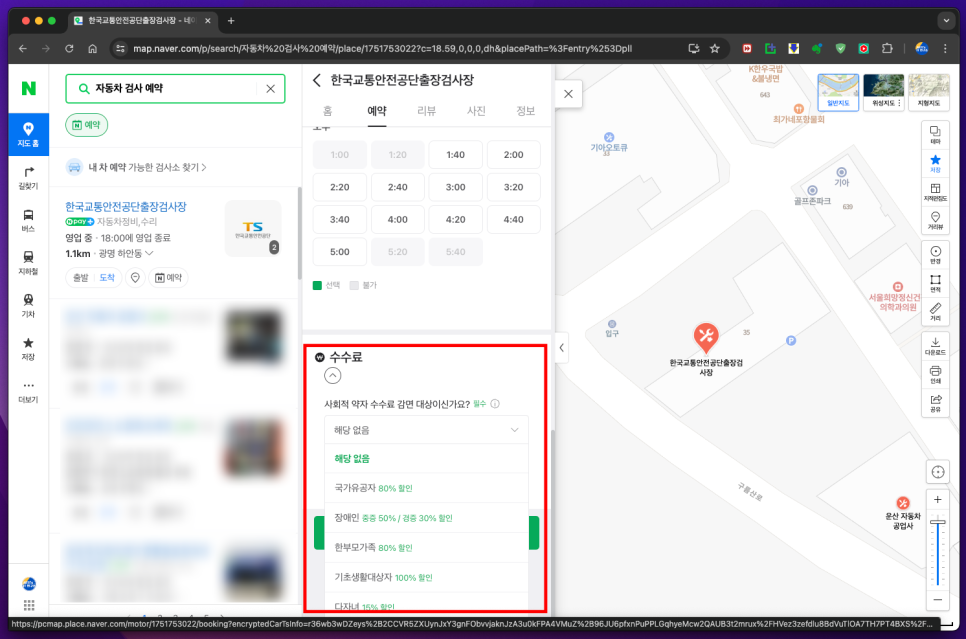Viewport: 966px width, 639px height.
Task: Click the Naver N logo
Action: click(28, 88)
